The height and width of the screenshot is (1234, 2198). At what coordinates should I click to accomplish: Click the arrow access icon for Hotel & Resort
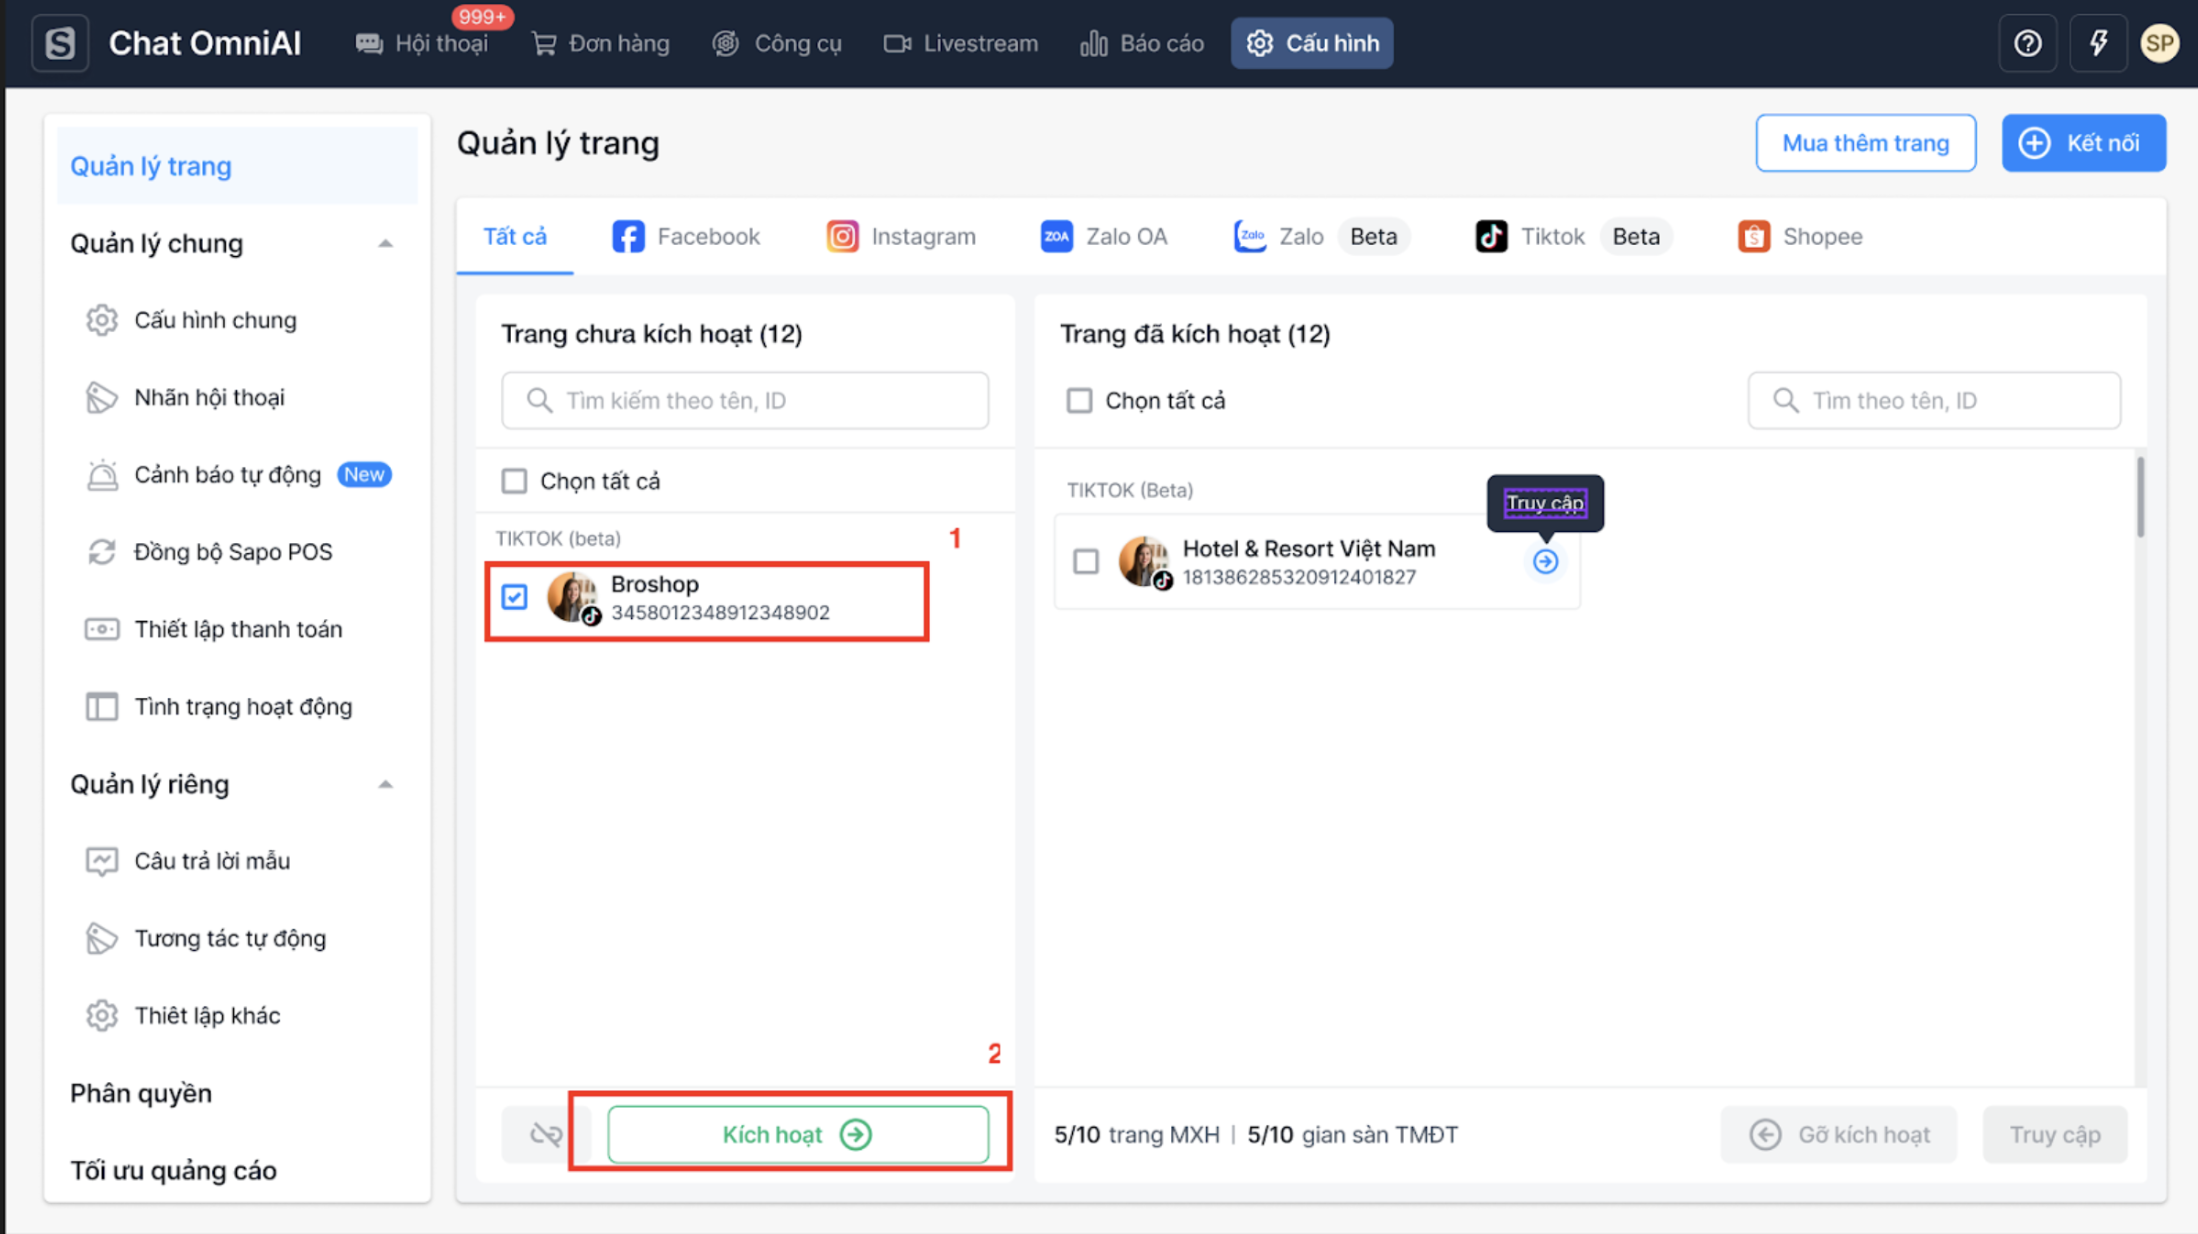tap(1545, 561)
